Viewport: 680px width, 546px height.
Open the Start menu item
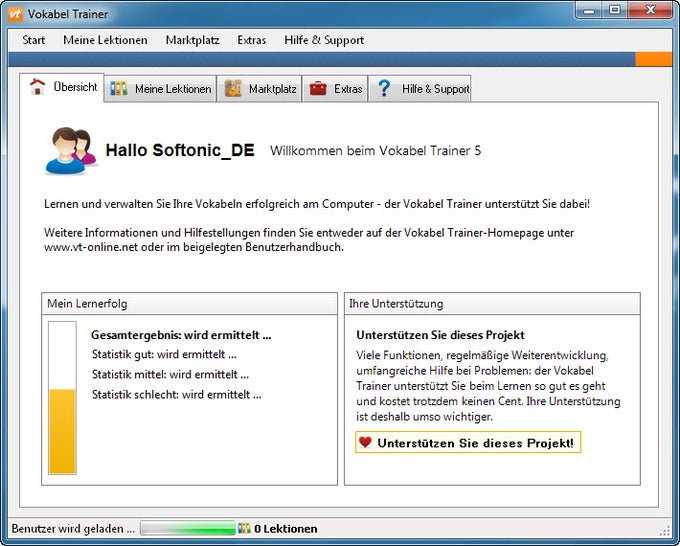(33, 40)
